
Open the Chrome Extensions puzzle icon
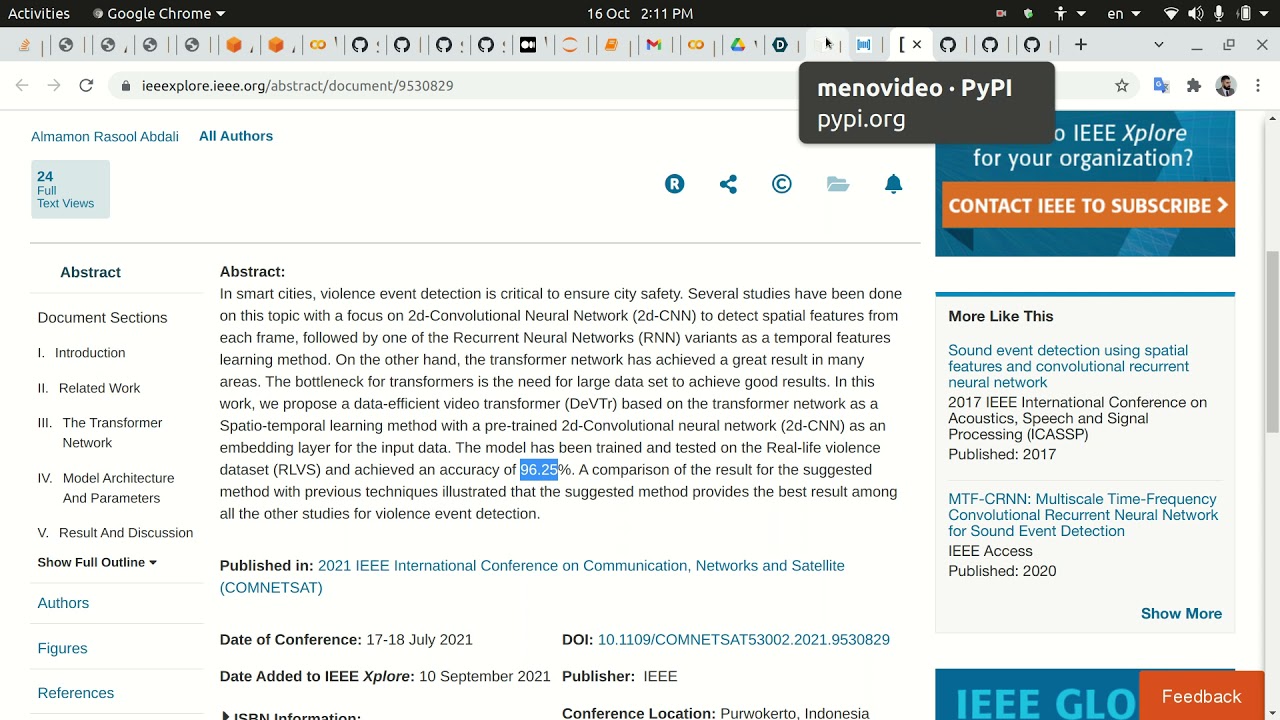coord(1194,86)
